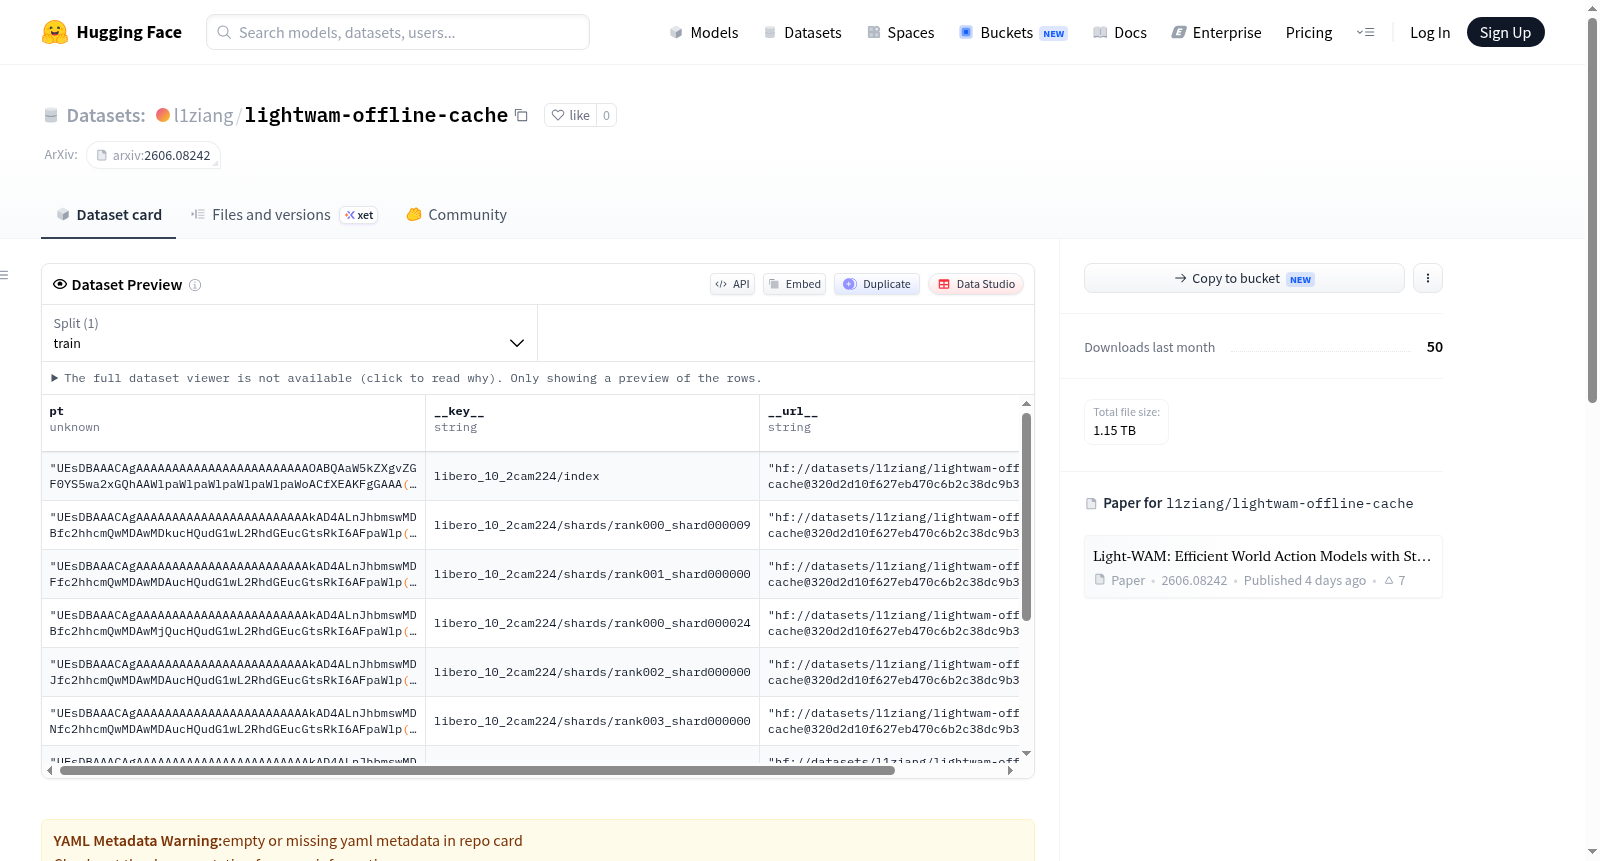Click the table's scroll-up arrow
1600x861 pixels.
point(1026,404)
